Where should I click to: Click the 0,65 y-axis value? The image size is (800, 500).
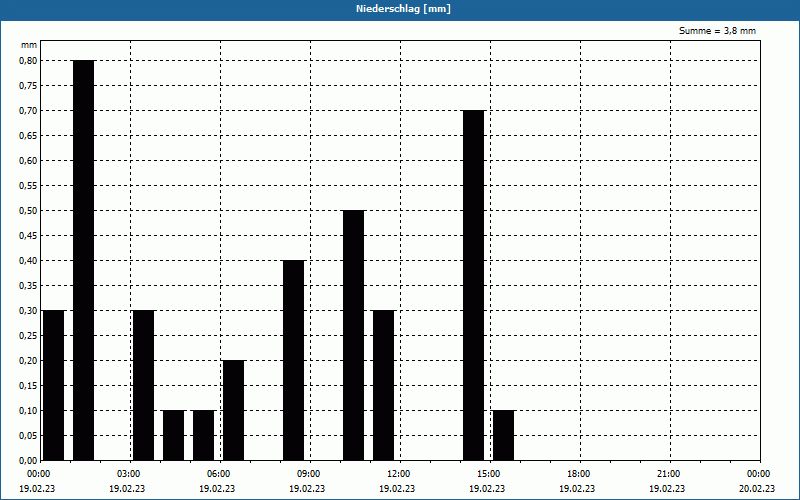click(x=28, y=135)
